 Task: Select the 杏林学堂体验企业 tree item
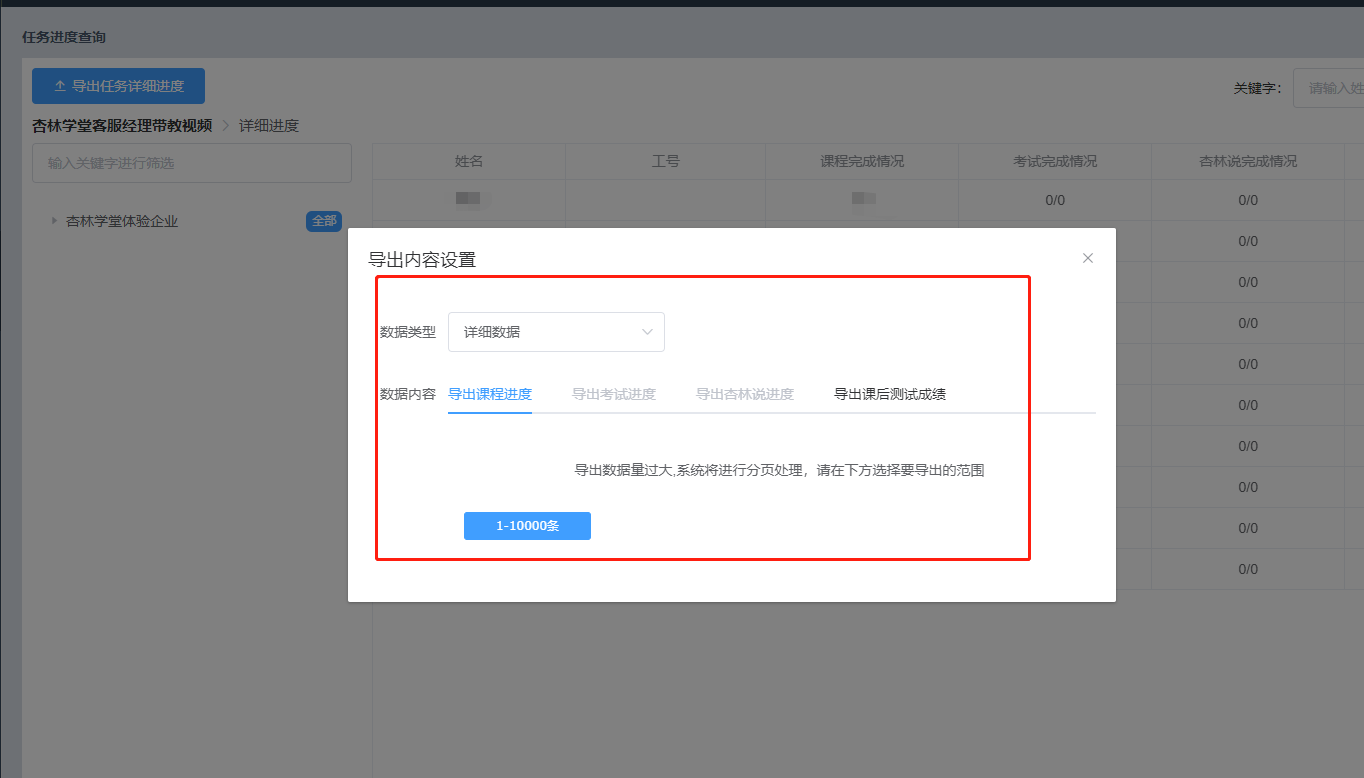pyautogui.click(x=122, y=221)
